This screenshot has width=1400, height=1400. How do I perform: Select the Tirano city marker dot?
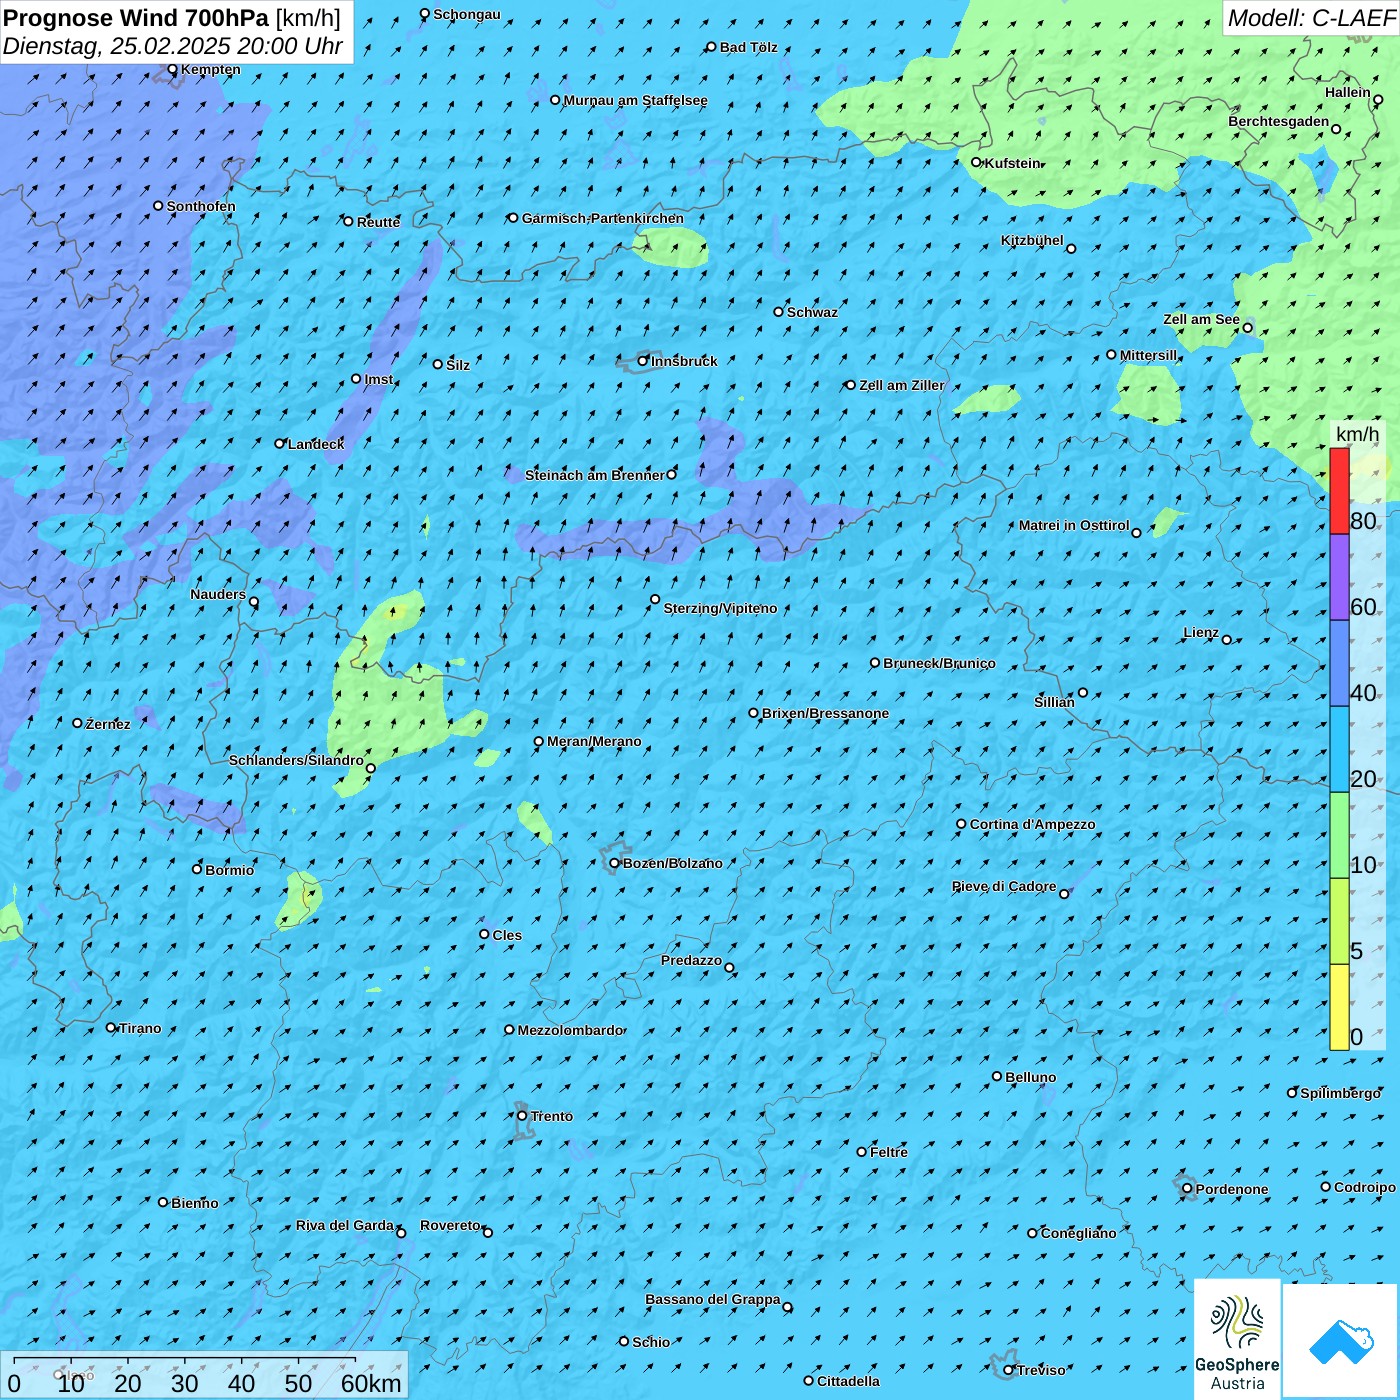click(111, 1027)
